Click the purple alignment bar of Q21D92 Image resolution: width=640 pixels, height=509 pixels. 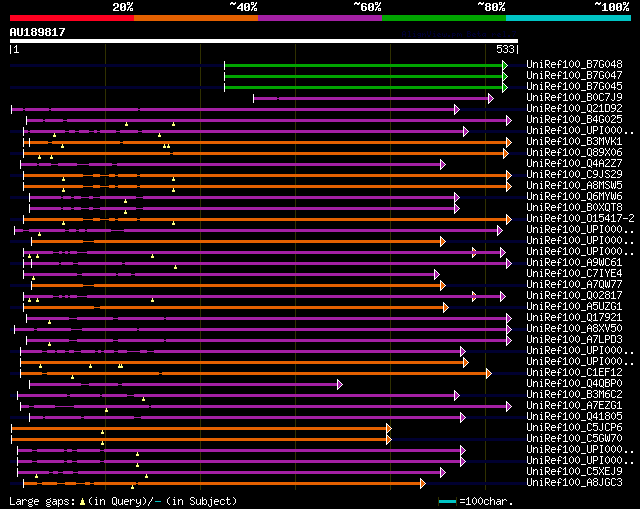tap(233, 109)
